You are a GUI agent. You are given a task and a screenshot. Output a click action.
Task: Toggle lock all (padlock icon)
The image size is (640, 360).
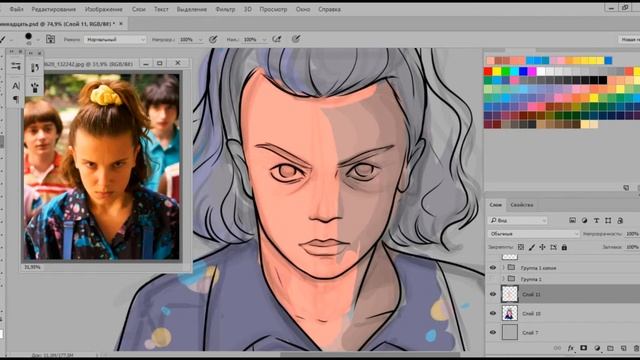pos(564,247)
